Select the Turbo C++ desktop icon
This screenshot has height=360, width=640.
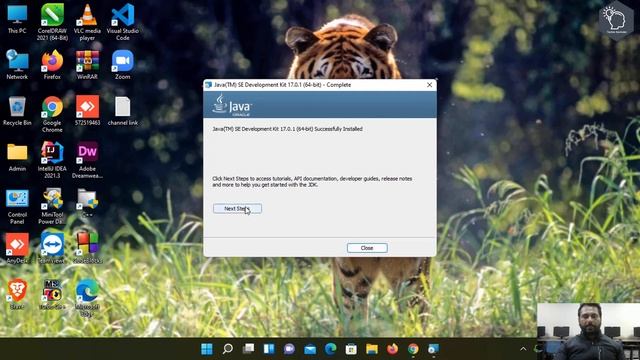(x=52, y=294)
